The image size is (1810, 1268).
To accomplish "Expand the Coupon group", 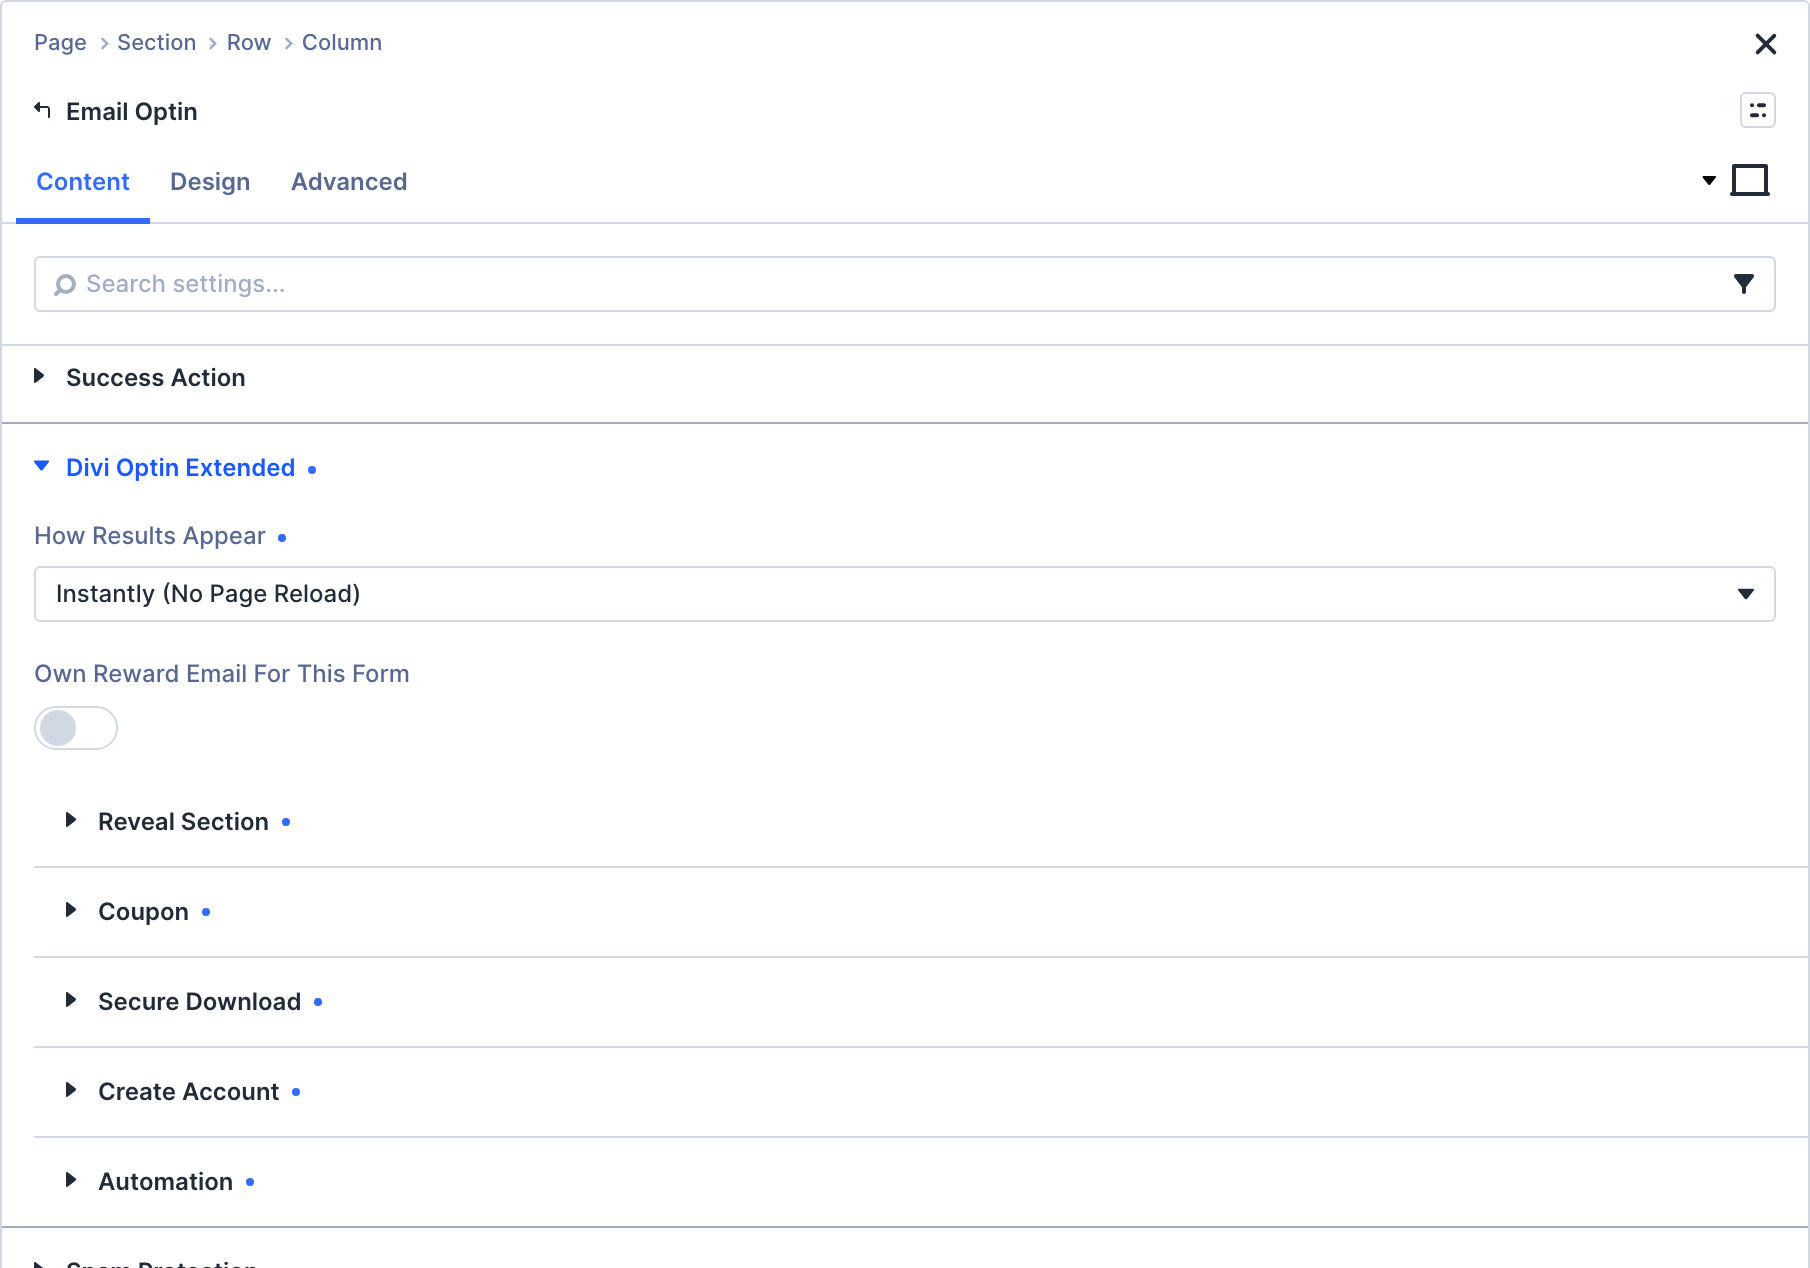I will [x=920, y=912].
